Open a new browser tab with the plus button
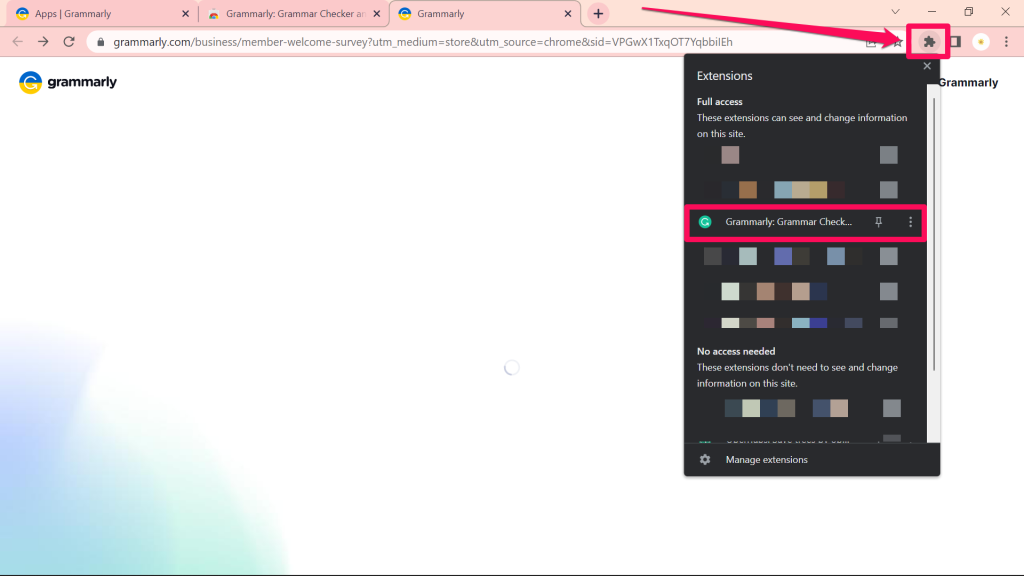Viewport: 1024px width, 576px height. point(598,13)
